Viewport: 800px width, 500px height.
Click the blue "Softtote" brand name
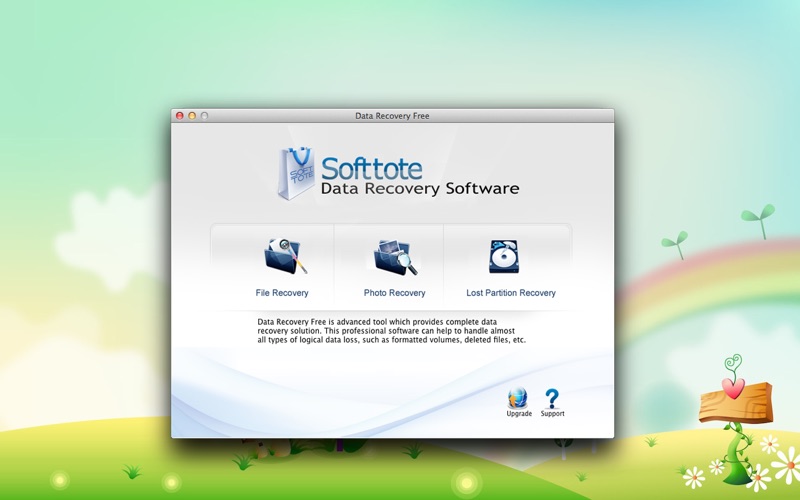coord(371,167)
